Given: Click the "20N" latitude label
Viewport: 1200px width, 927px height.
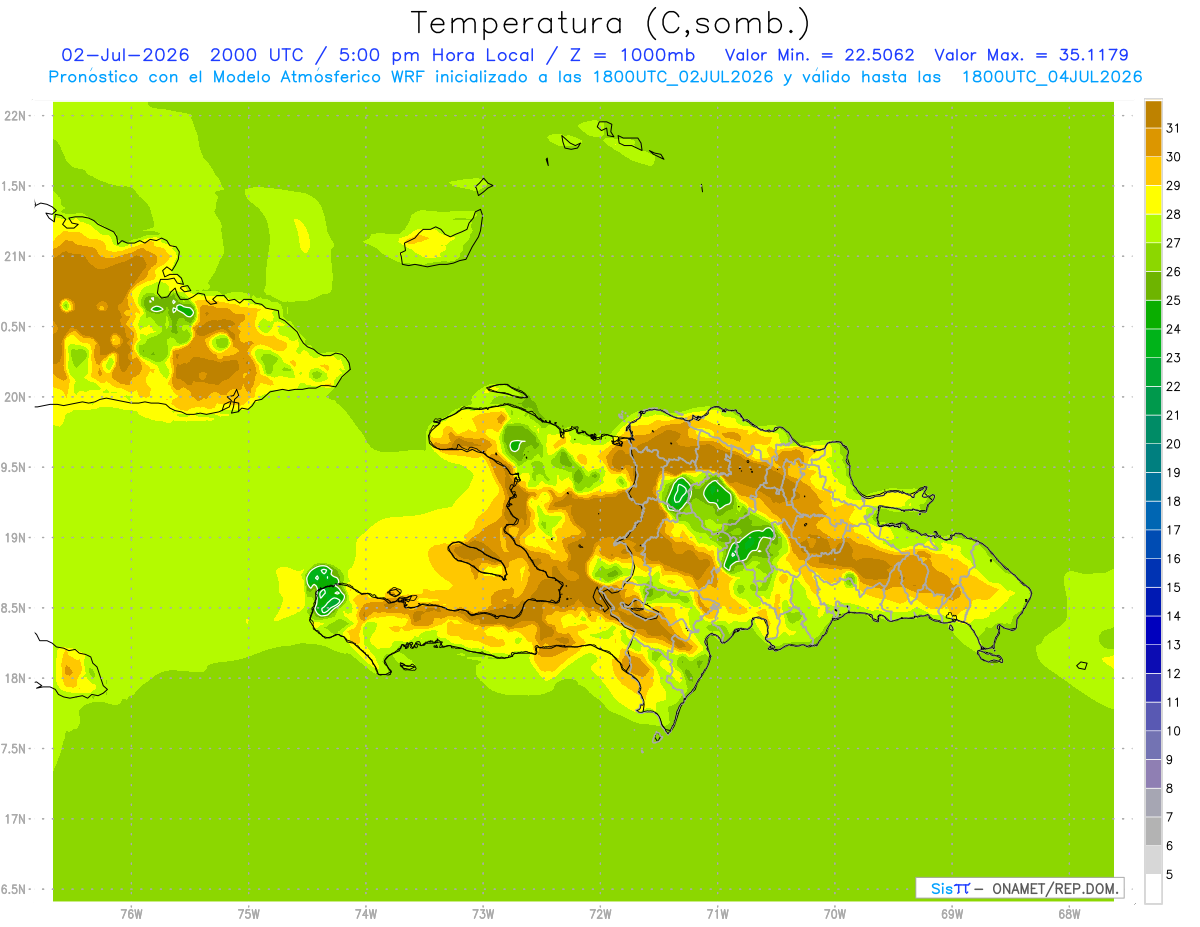Looking at the screenshot, I should (15, 397).
